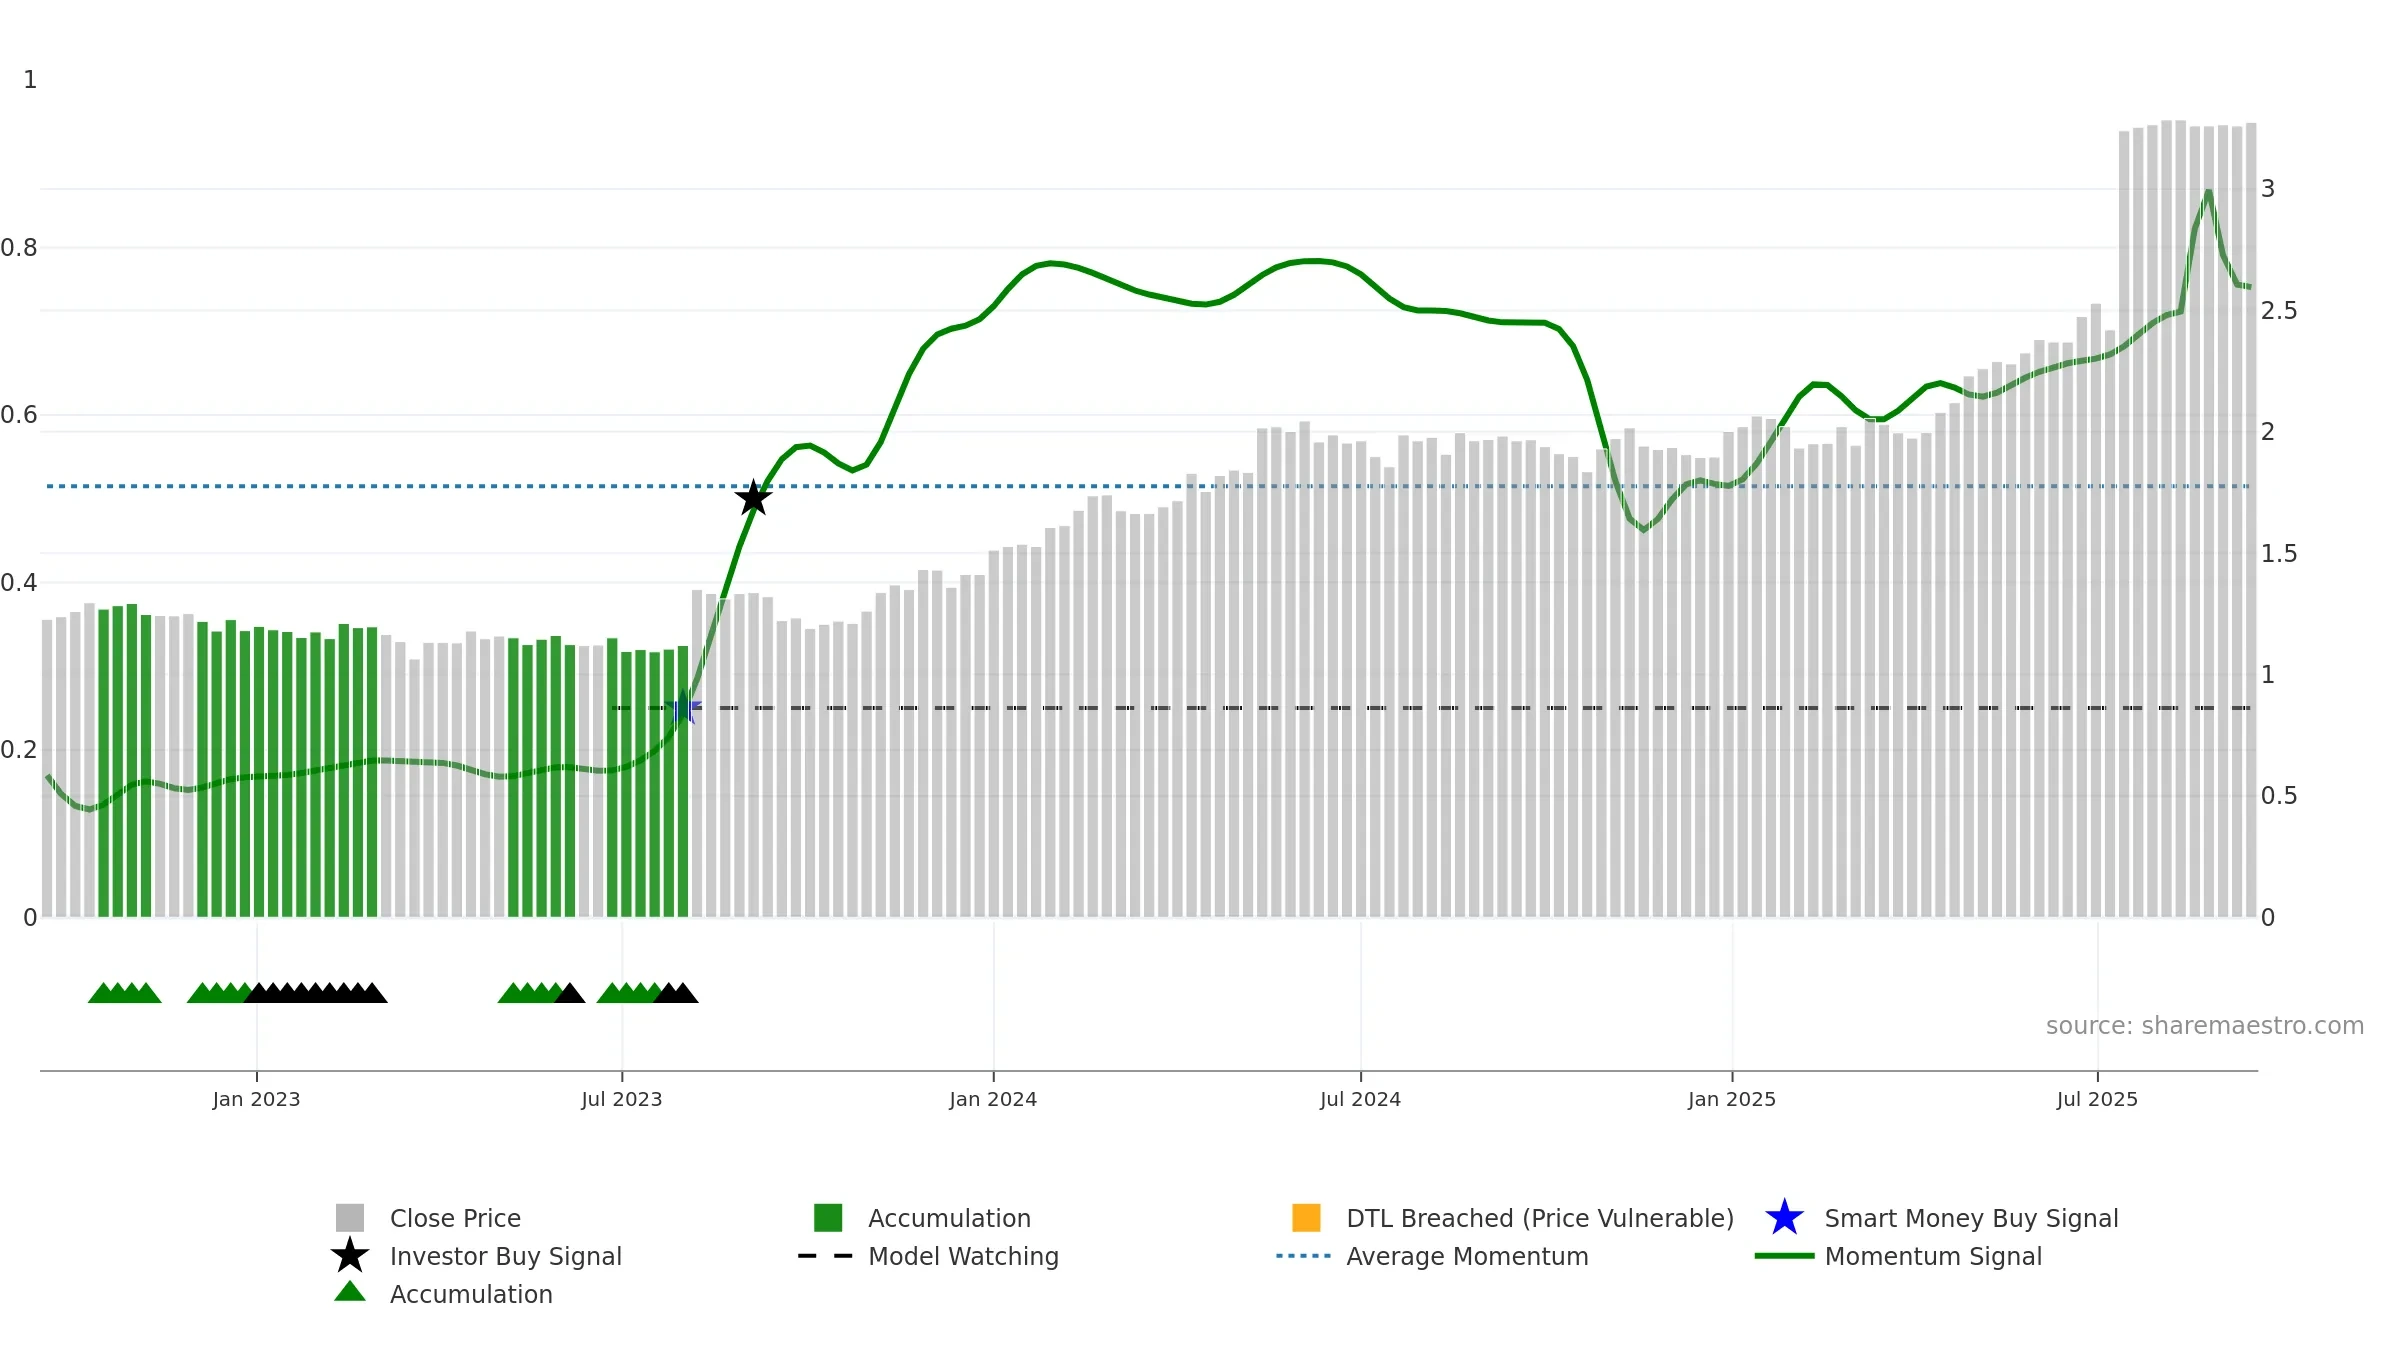Click the solid green Momentum Signal legend line icon
Screen dimensions: 2400x1350
1784,1256
